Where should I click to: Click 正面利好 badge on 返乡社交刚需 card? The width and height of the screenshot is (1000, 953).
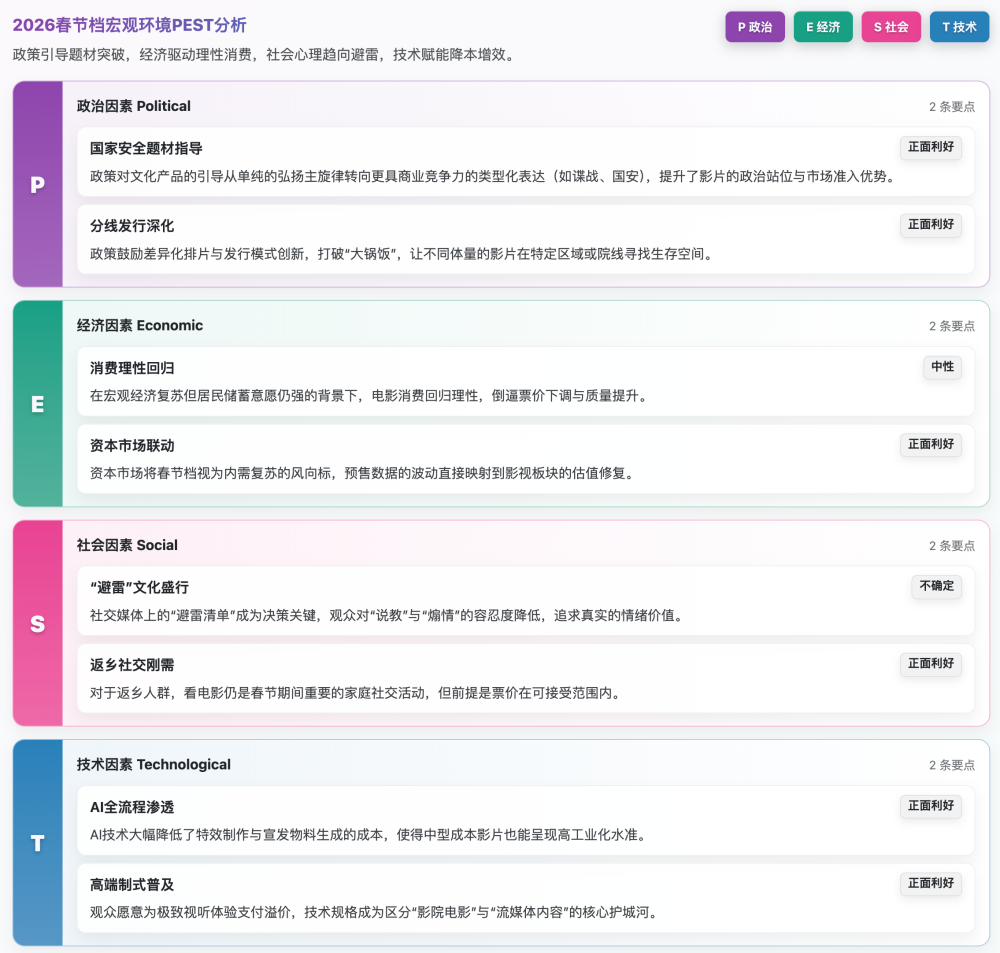click(x=930, y=663)
